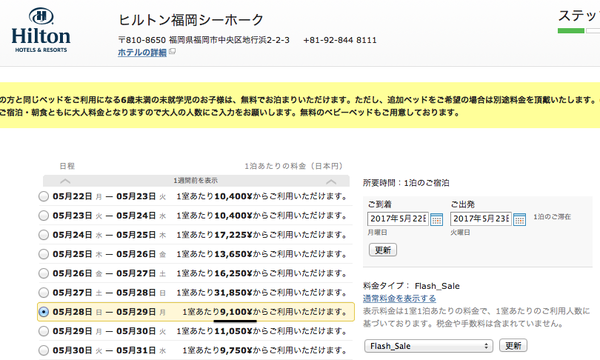Click the 31,850¥ price text

(x=233, y=293)
